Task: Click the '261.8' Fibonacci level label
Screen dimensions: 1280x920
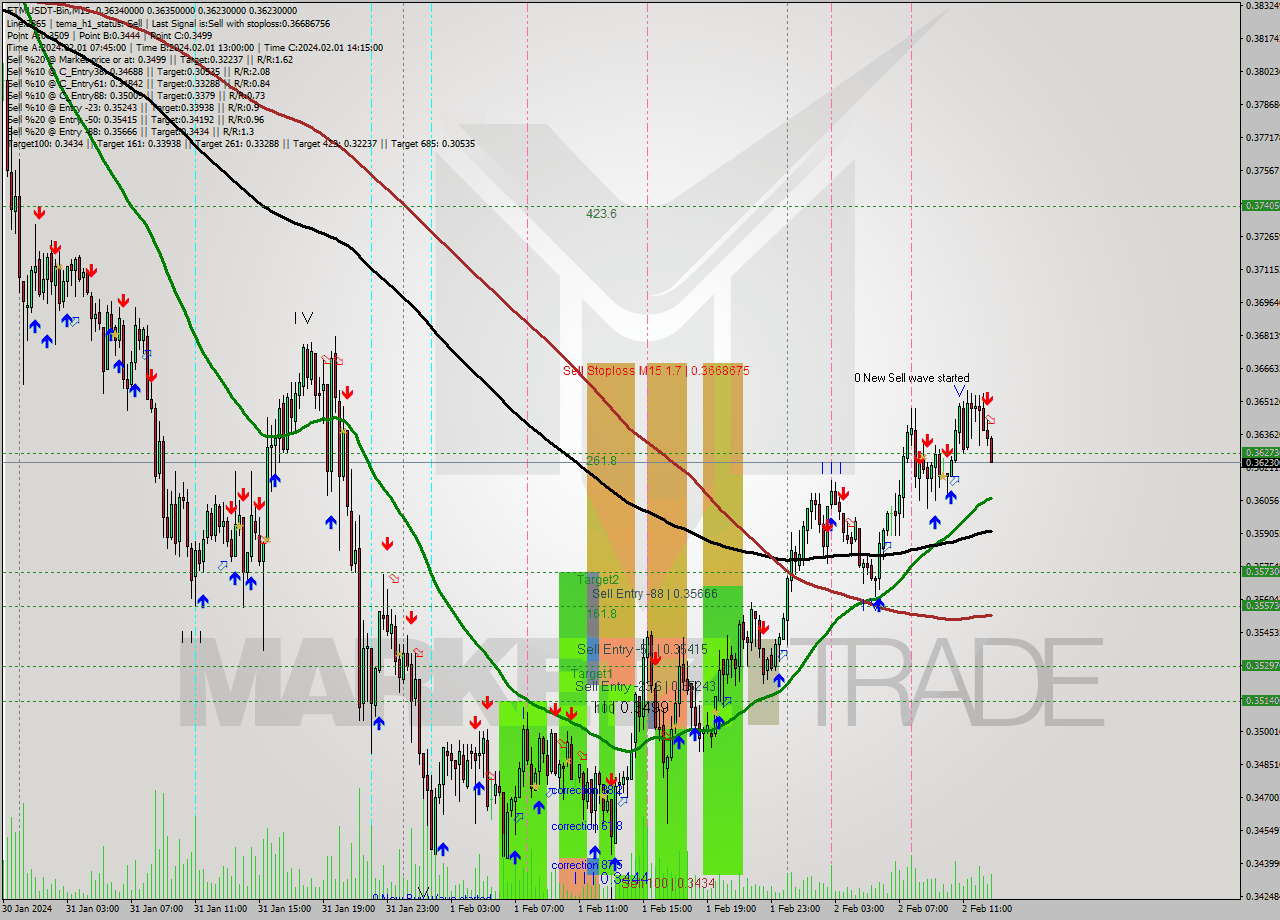Action: pyautogui.click(x=601, y=461)
